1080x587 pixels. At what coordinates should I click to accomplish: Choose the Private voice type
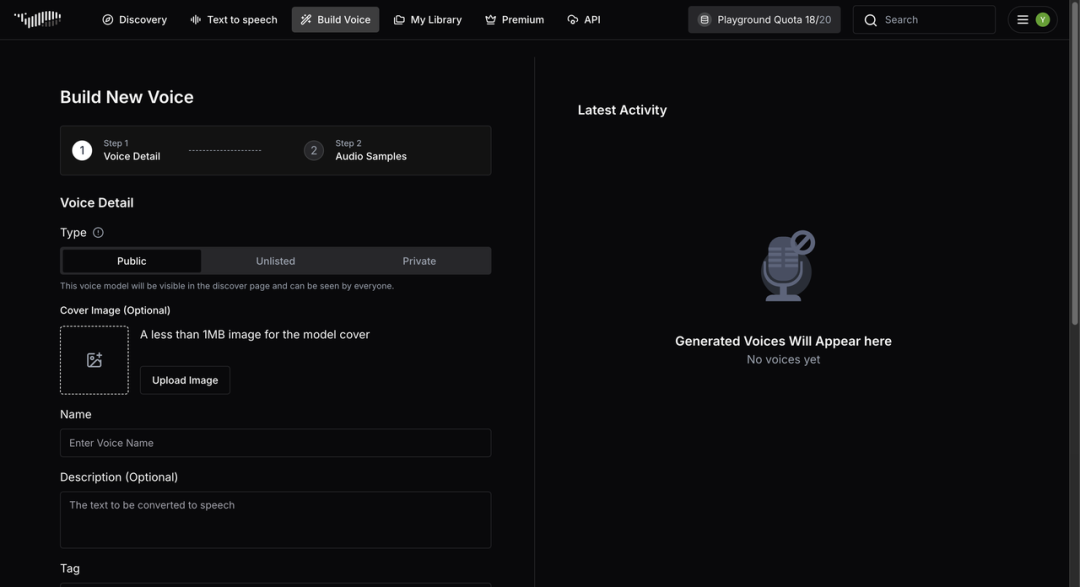[419, 261]
